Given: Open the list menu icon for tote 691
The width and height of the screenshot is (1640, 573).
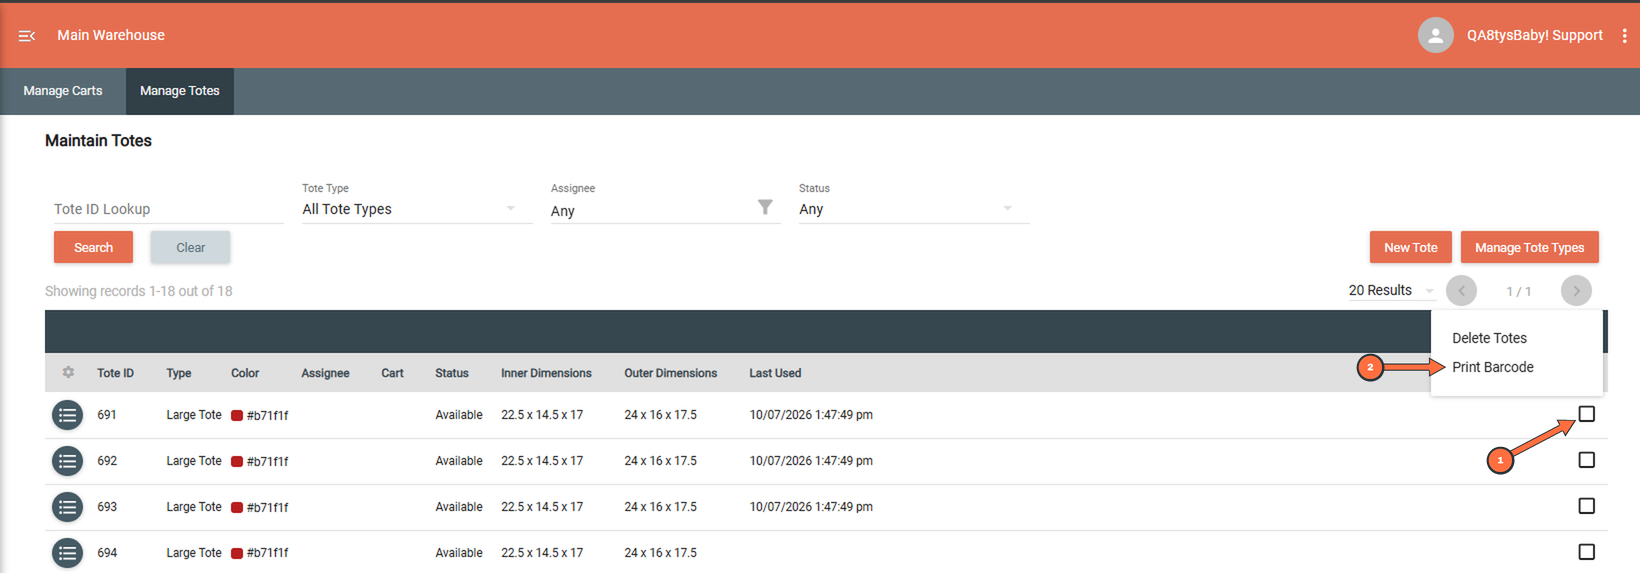Looking at the screenshot, I should [x=67, y=415].
